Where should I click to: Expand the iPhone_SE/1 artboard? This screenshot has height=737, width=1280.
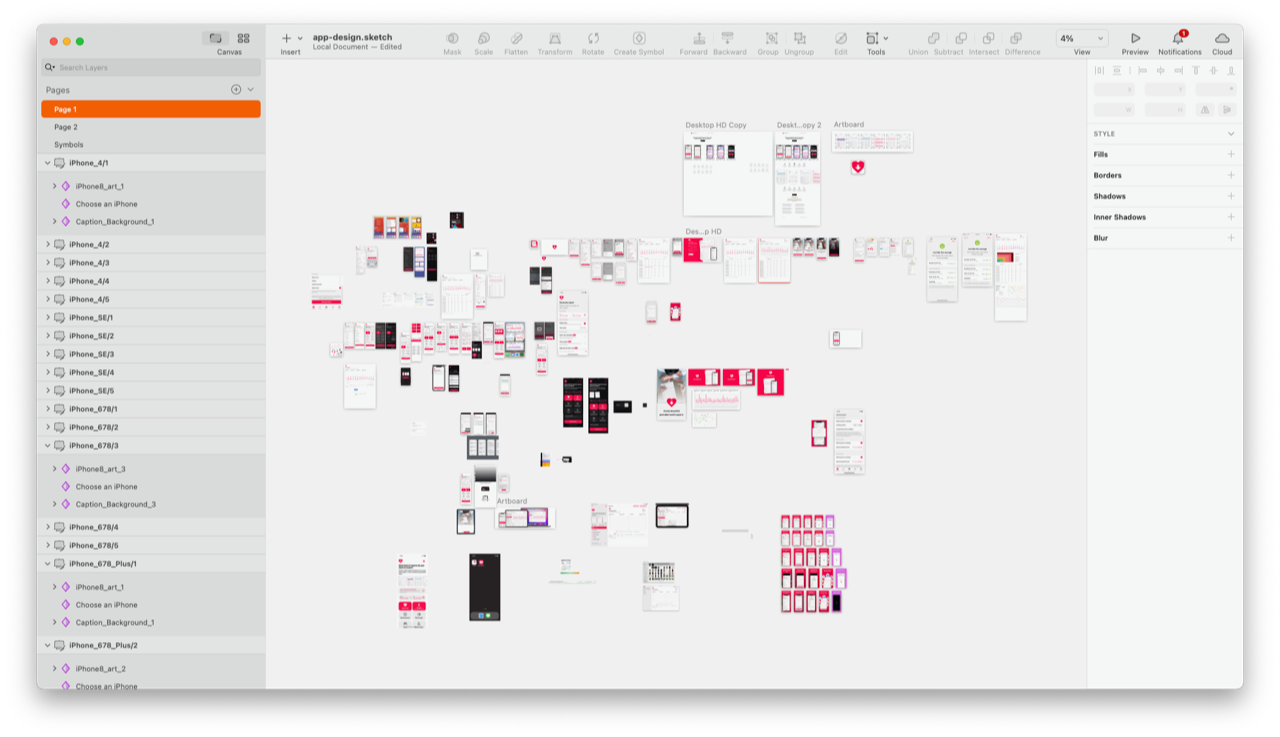pos(47,318)
